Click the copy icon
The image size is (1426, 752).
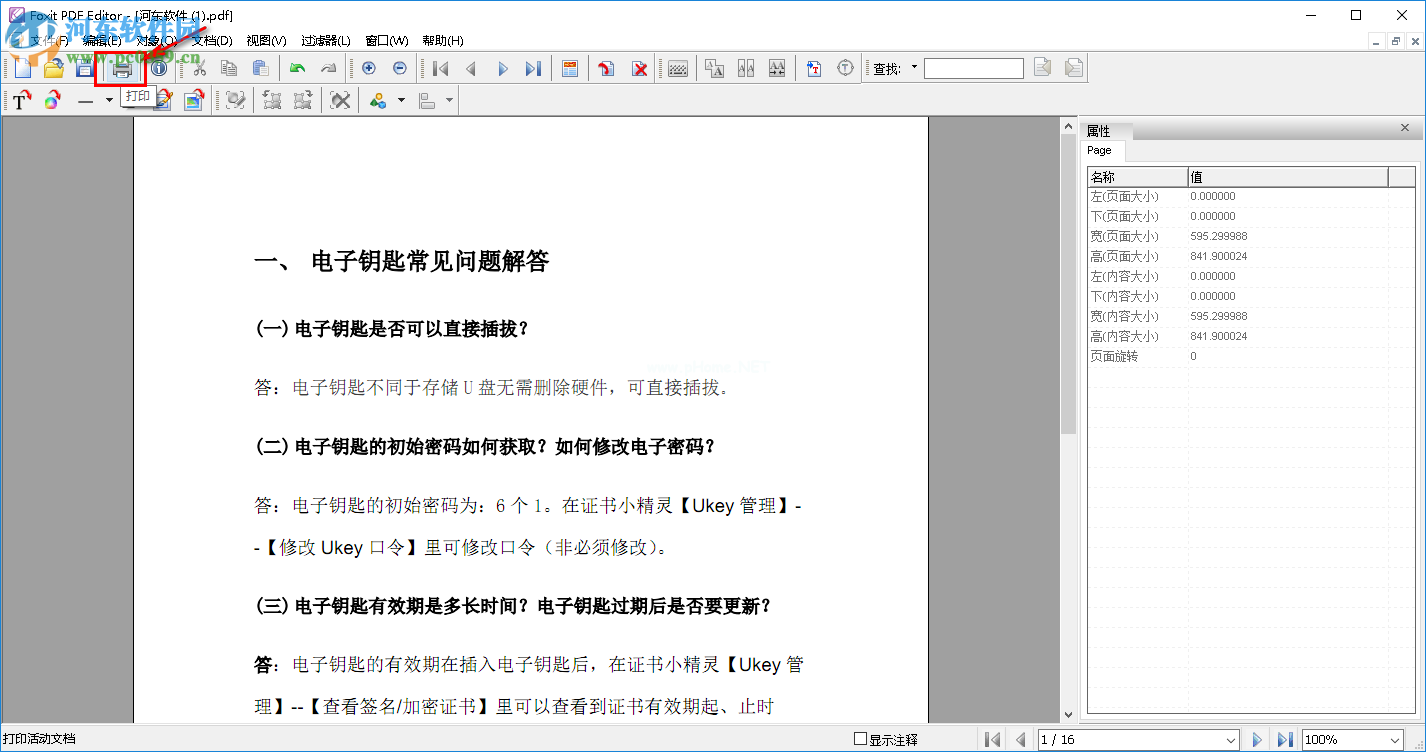(x=229, y=68)
